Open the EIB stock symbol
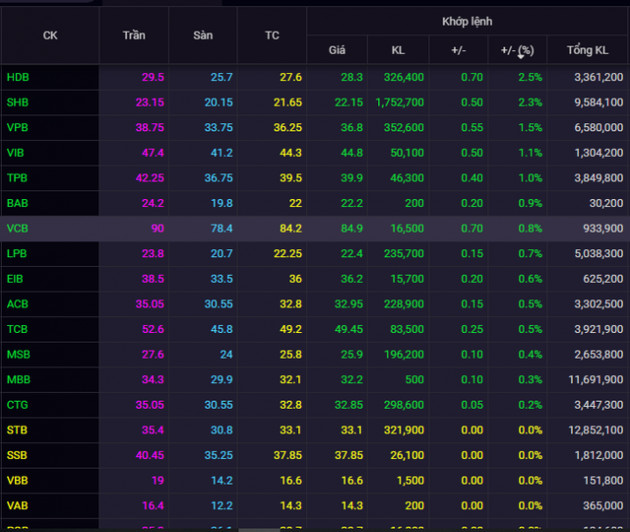The height and width of the screenshot is (532, 630). [15, 279]
